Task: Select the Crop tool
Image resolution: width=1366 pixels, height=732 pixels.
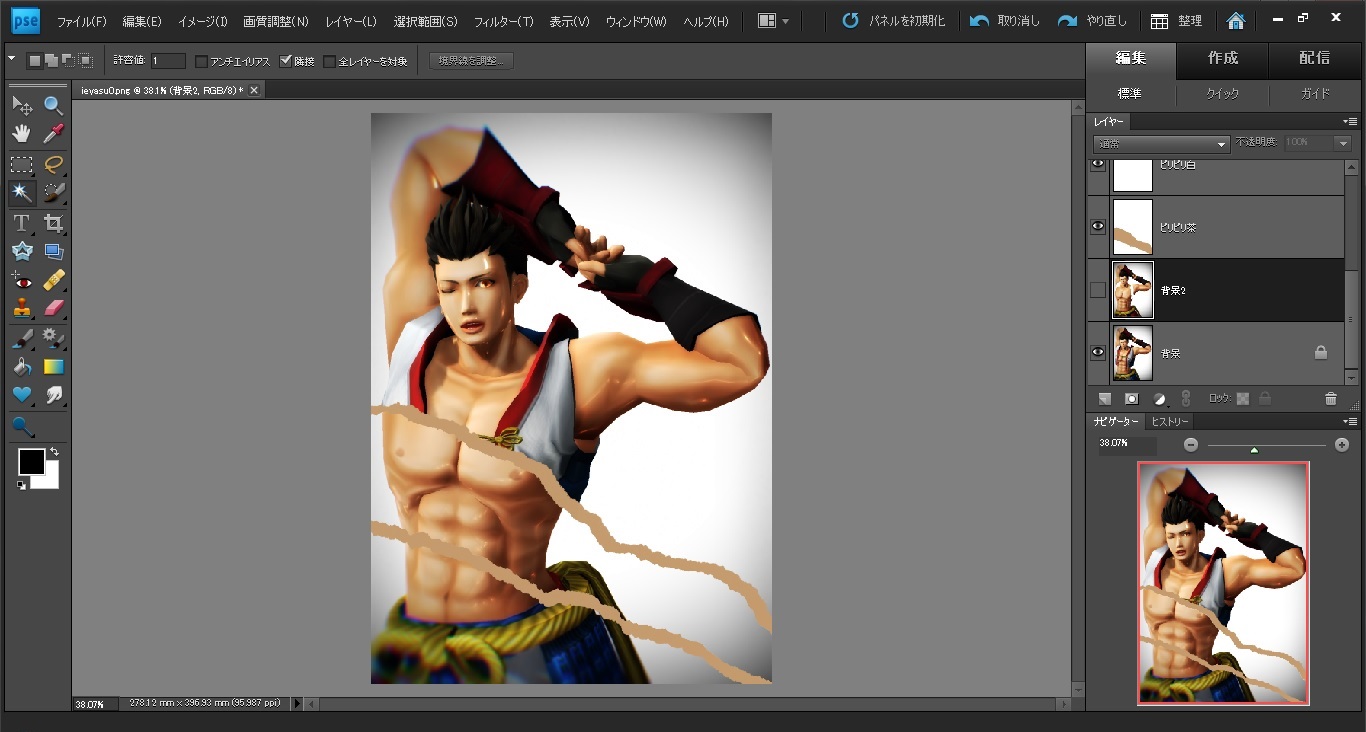Action: 54,223
